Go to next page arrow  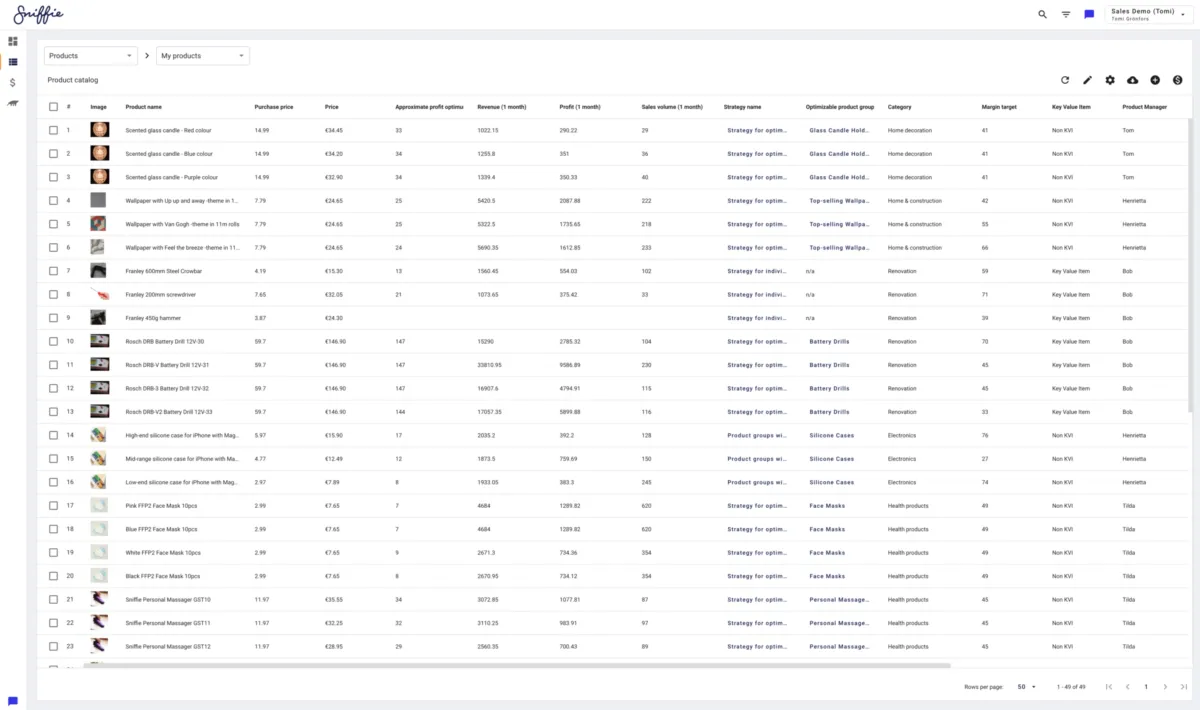pos(1165,687)
